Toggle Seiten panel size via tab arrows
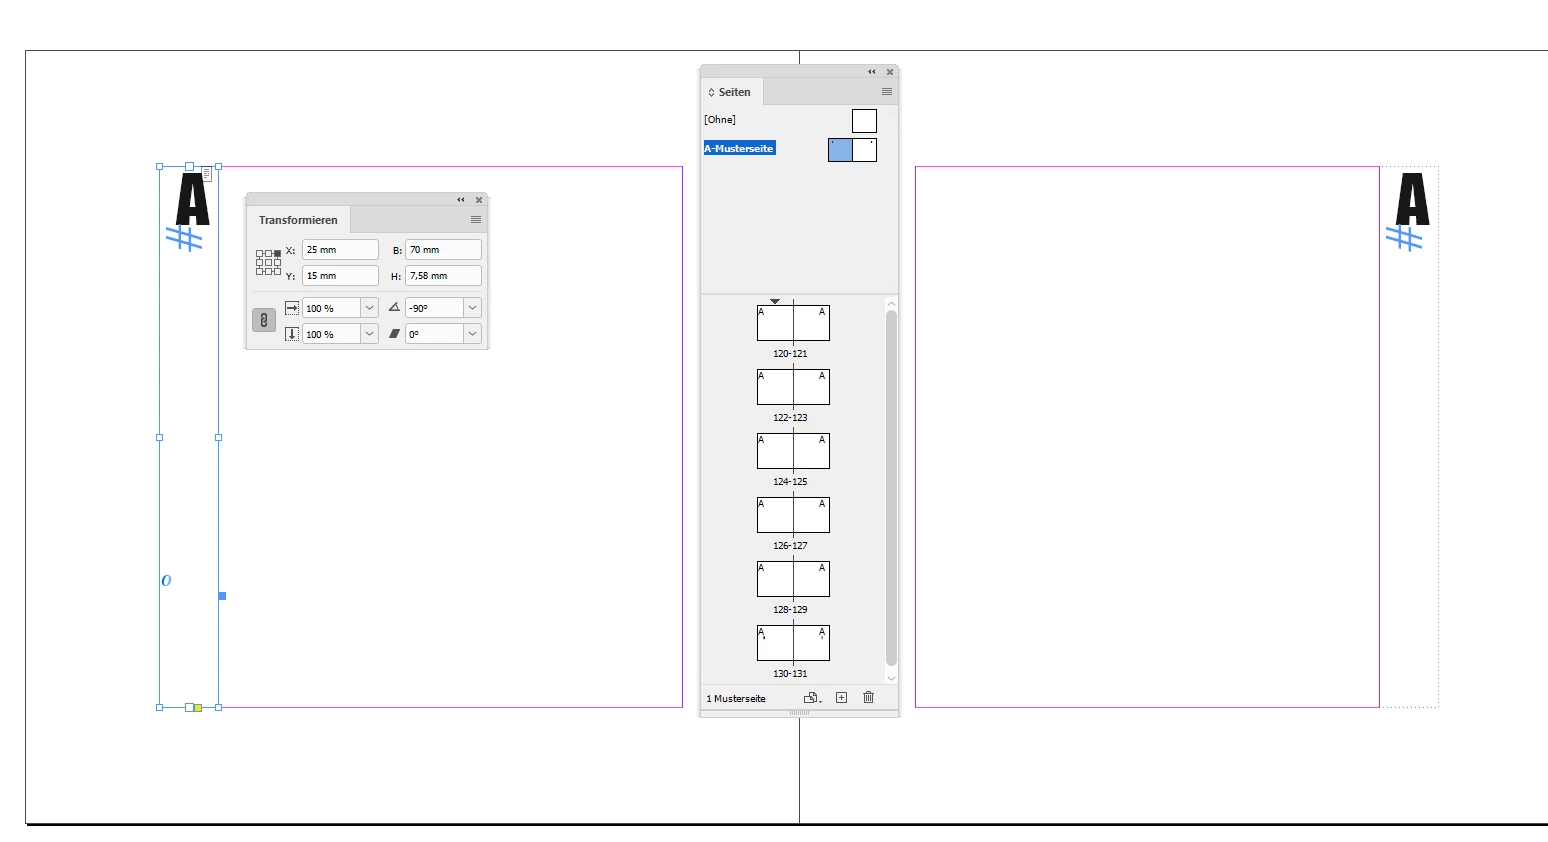Screen dimensions: 1548x842 click(712, 92)
